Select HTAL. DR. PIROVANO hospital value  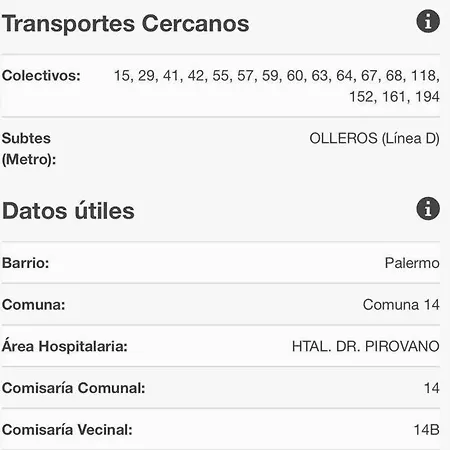(366, 346)
